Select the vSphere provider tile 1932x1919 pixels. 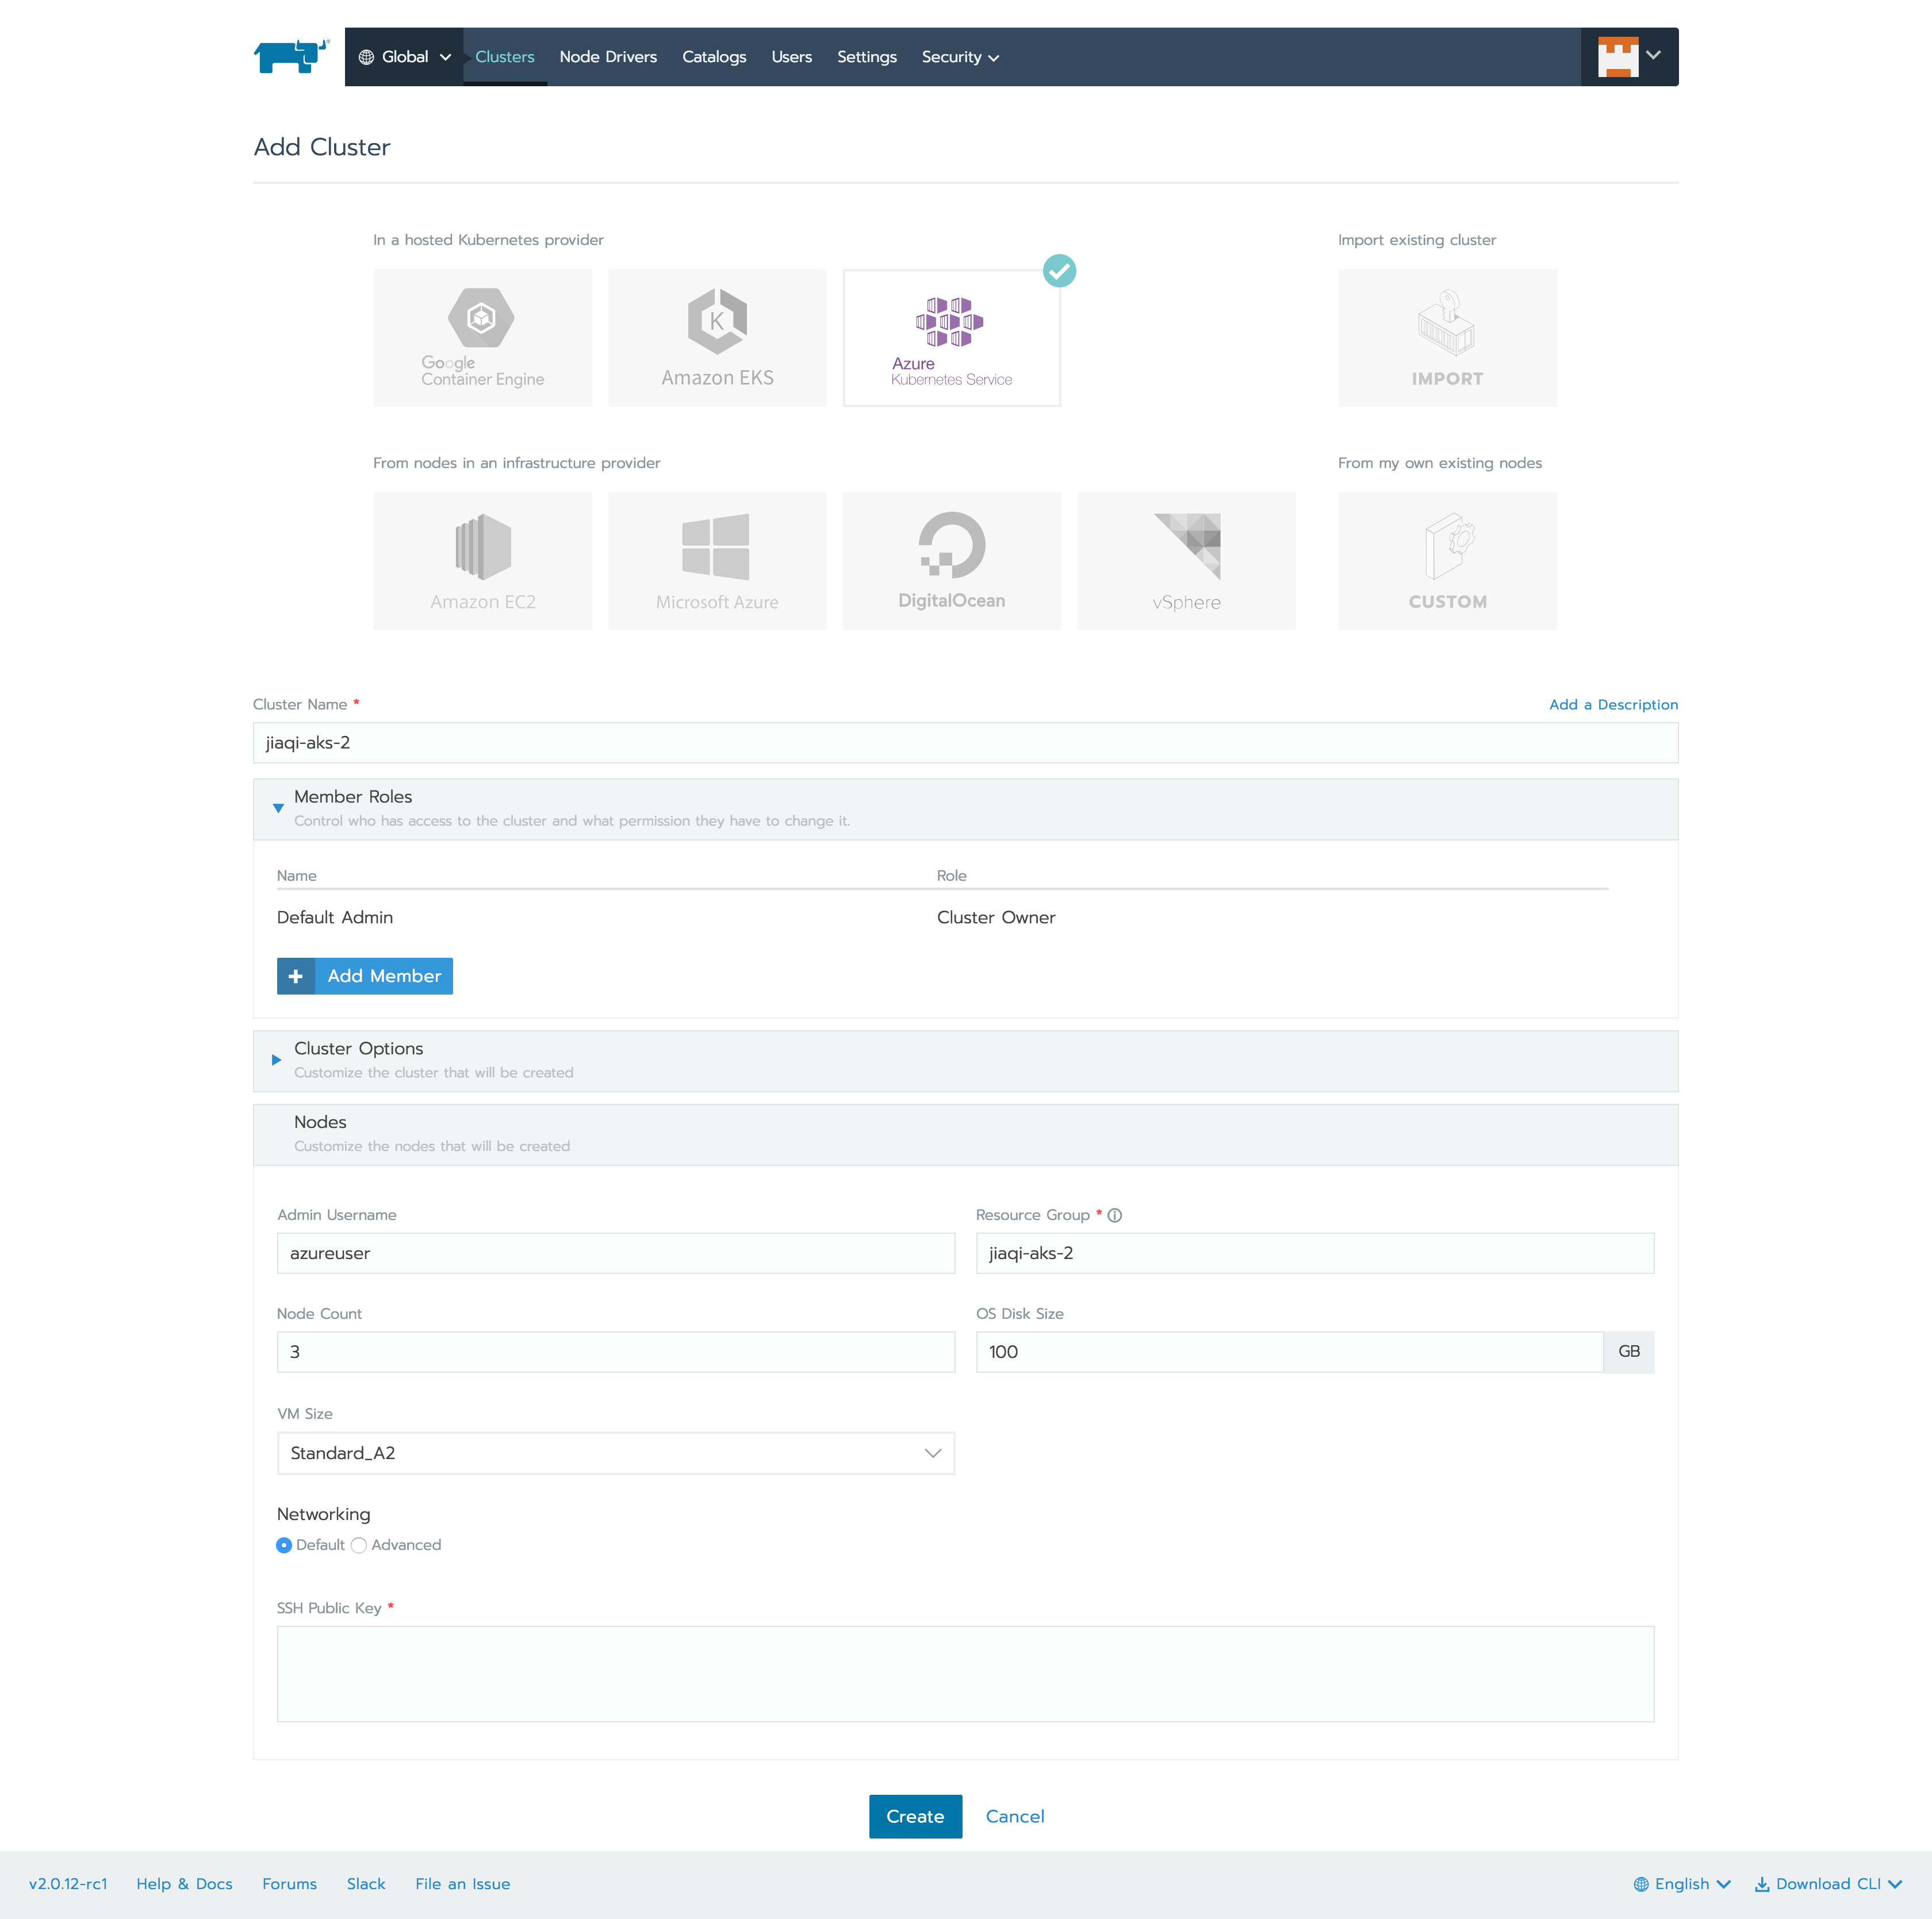1185,561
